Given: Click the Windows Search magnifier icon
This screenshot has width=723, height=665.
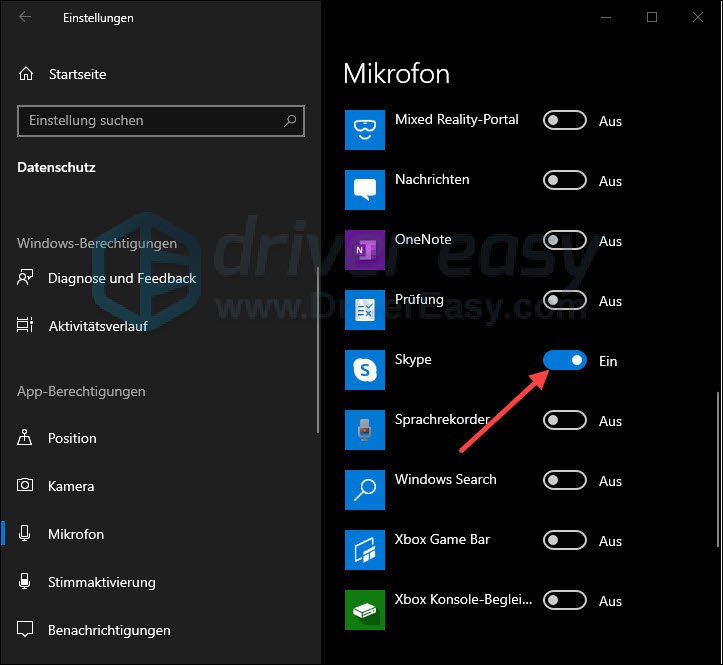Looking at the screenshot, I should [x=364, y=490].
